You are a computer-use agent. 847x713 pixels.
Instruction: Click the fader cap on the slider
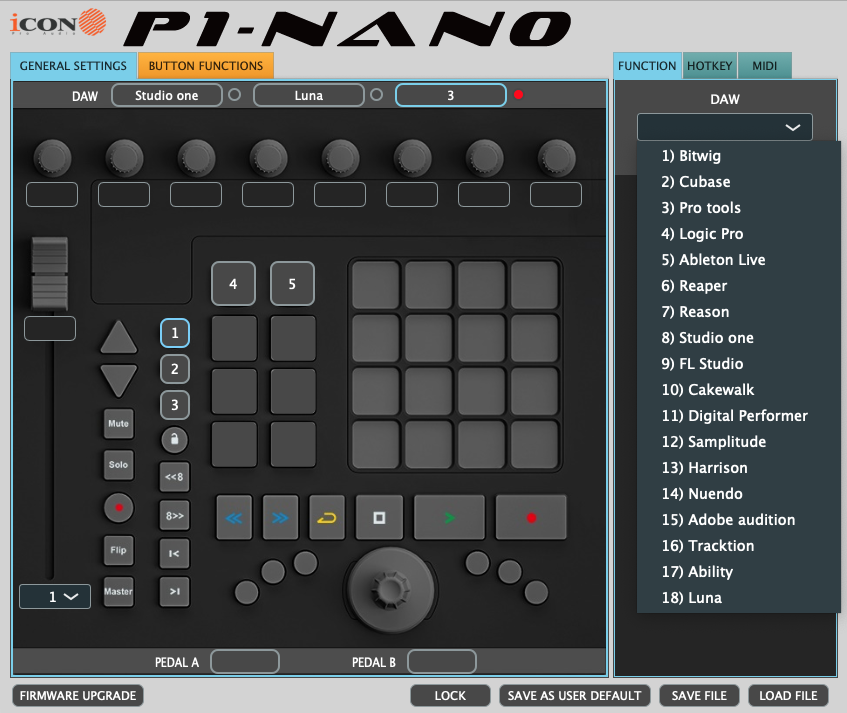(50, 273)
